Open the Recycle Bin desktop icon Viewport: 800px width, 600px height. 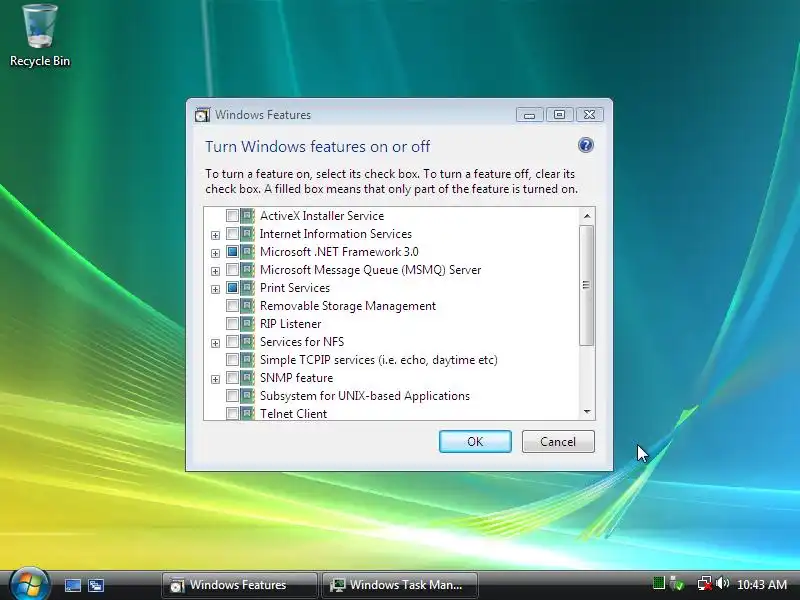pos(40,36)
